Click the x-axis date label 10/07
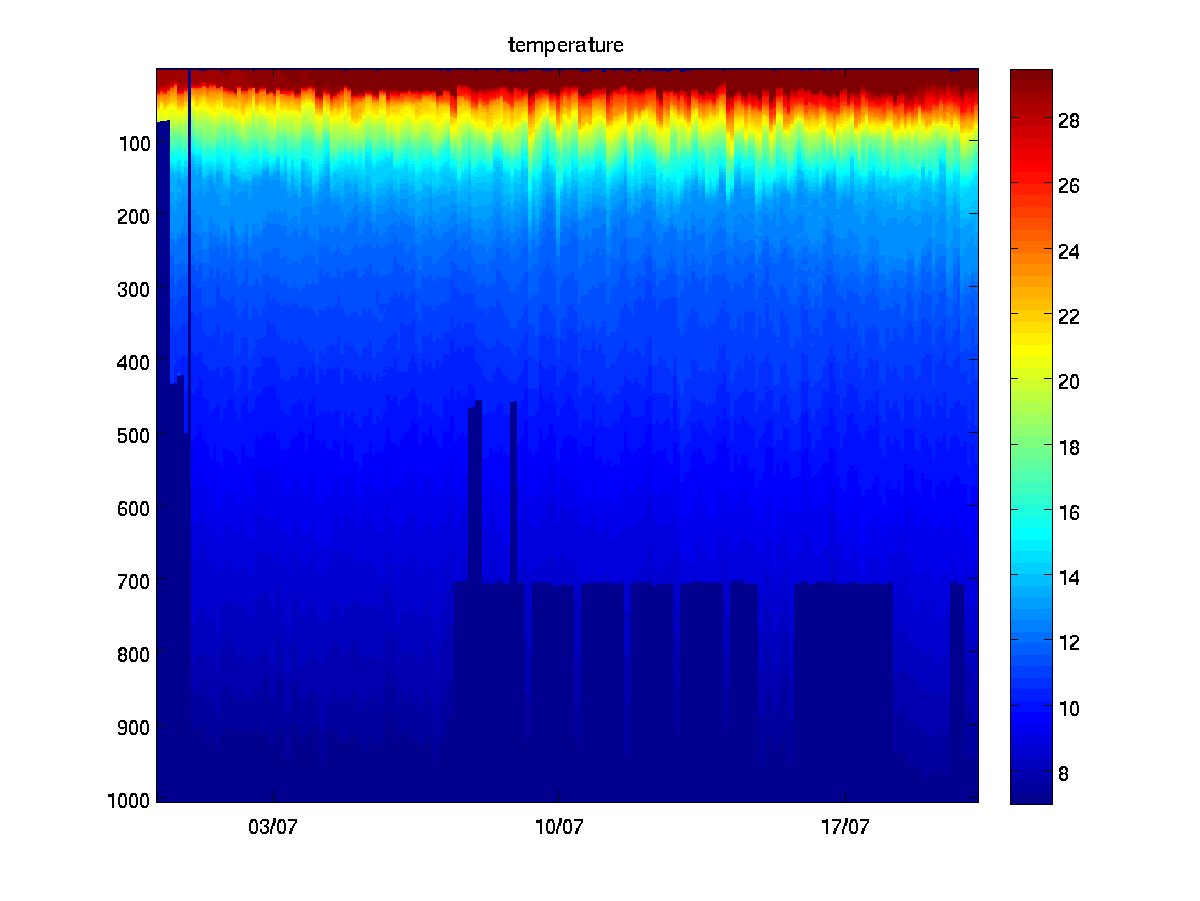The image size is (1200, 901). coord(559,827)
